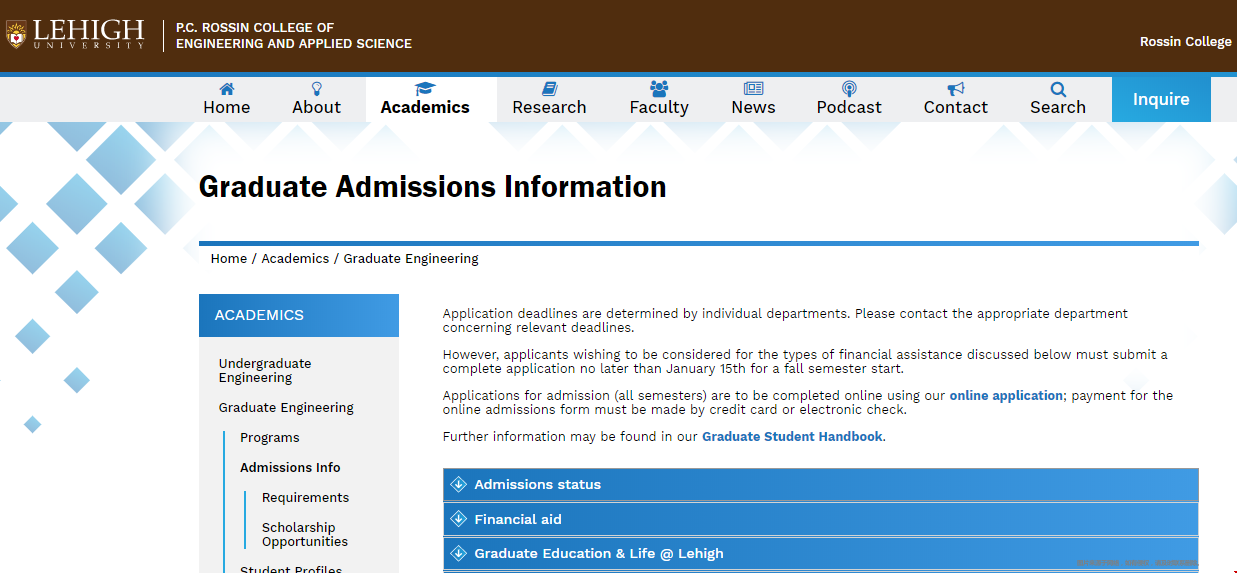Open the Podcast menu label
This screenshot has height=573, width=1237.
849,107
